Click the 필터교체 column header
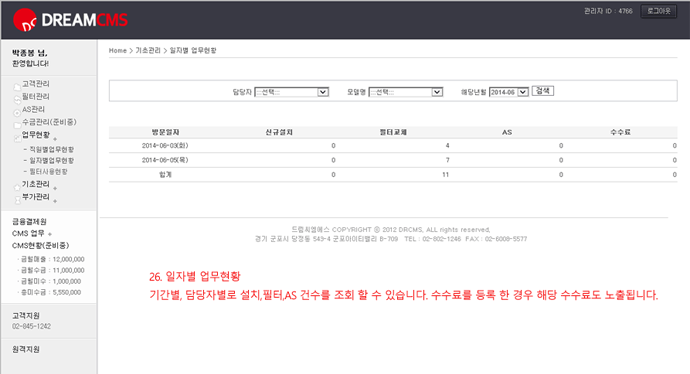 393,132
